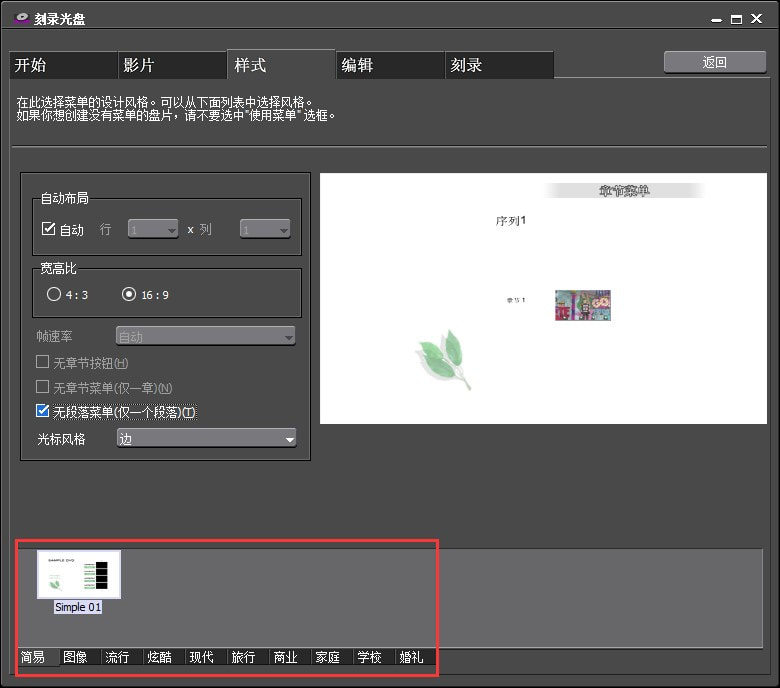Enable 无章节按钮 checkbox
This screenshot has height=688, width=780.
[x=43, y=362]
